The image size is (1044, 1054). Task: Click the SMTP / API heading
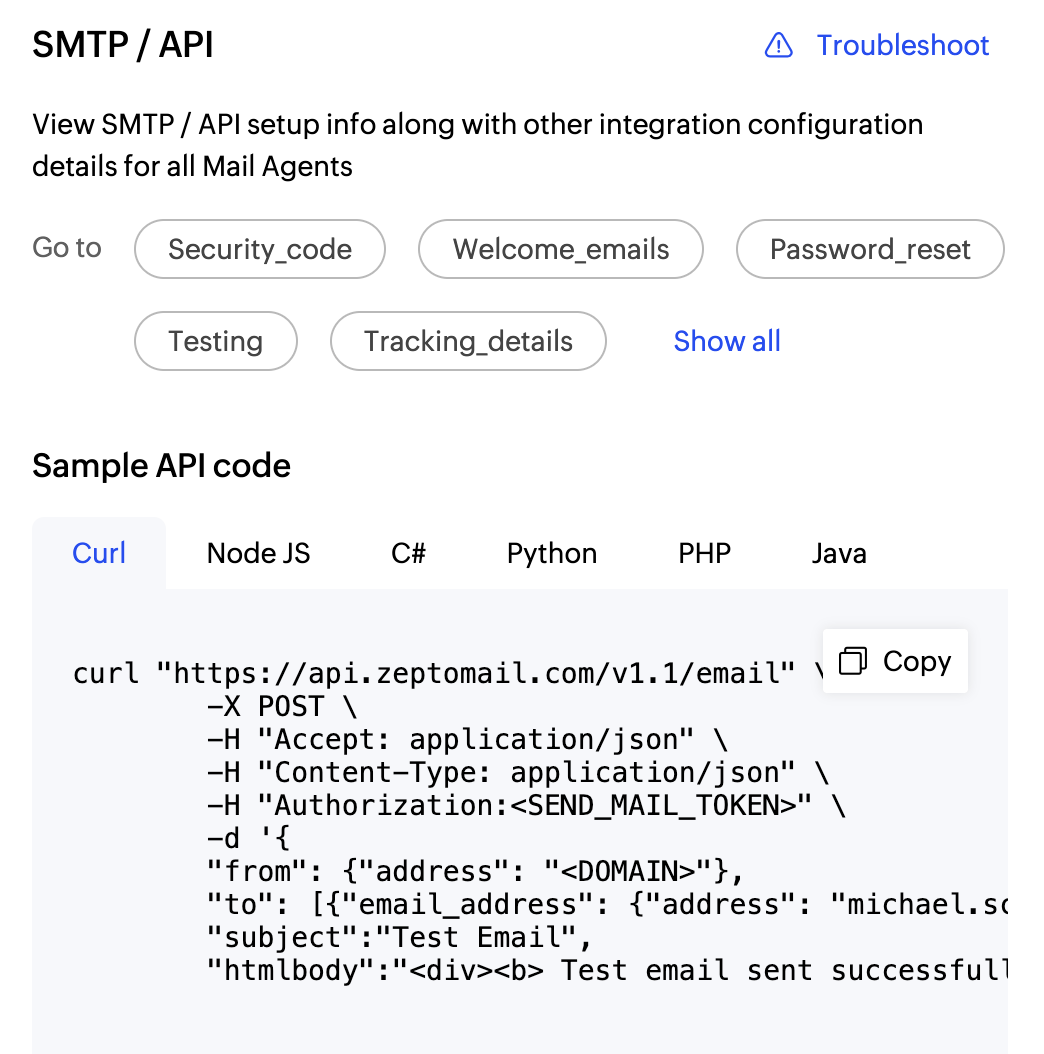tap(123, 44)
